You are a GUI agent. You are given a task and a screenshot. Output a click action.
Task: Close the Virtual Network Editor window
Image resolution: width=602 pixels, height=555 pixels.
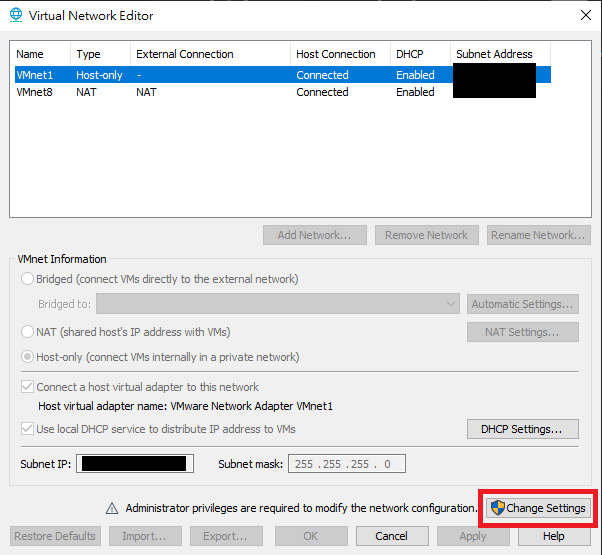click(x=585, y=15)
